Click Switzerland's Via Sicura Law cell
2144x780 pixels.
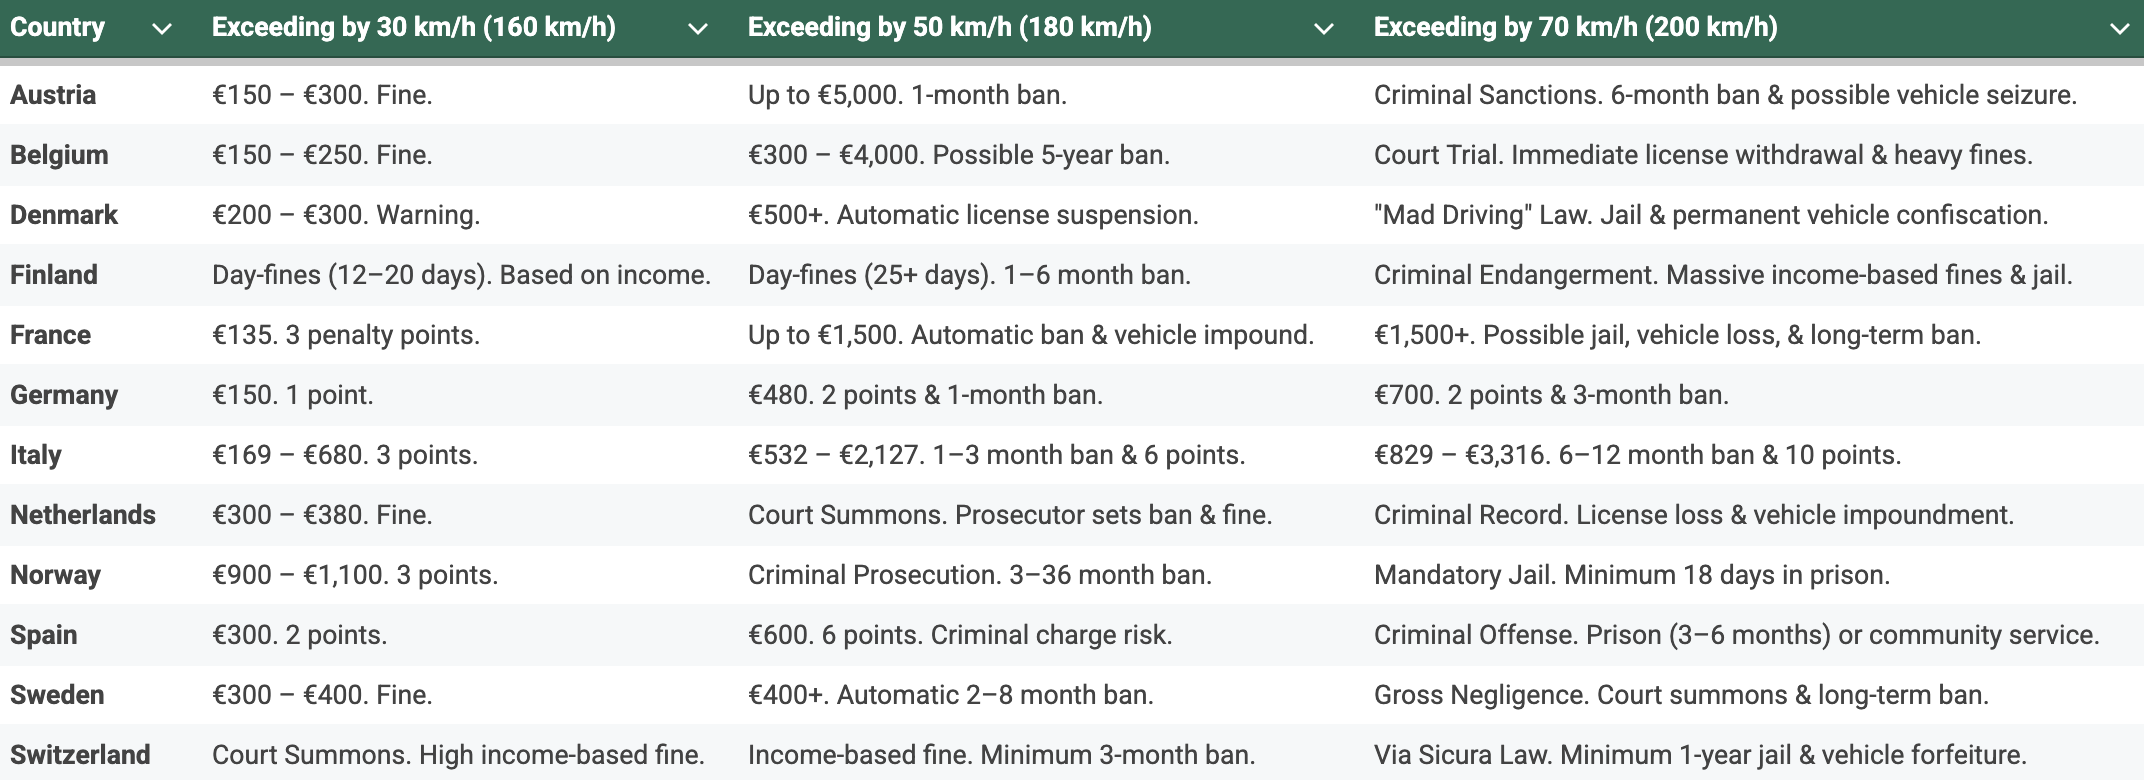(x=1700, y=755)
